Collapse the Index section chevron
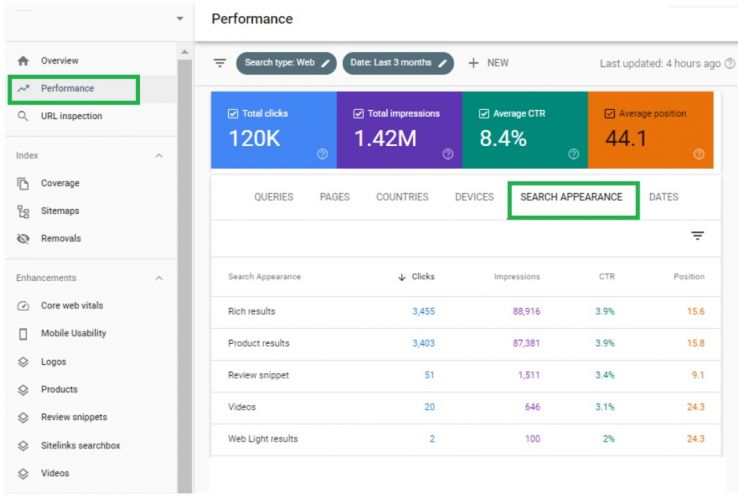The height and width of the screenshot is (499, 738). pyautogui.click(x=159, y=156)
